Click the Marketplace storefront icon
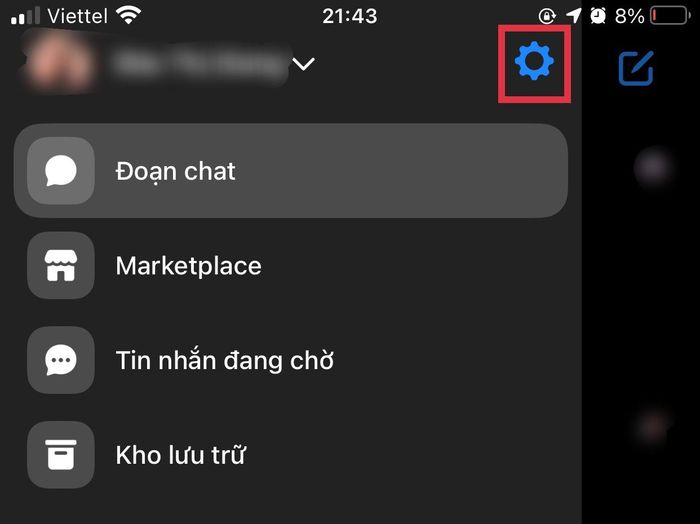700x524 pixels. click(61, 265)
